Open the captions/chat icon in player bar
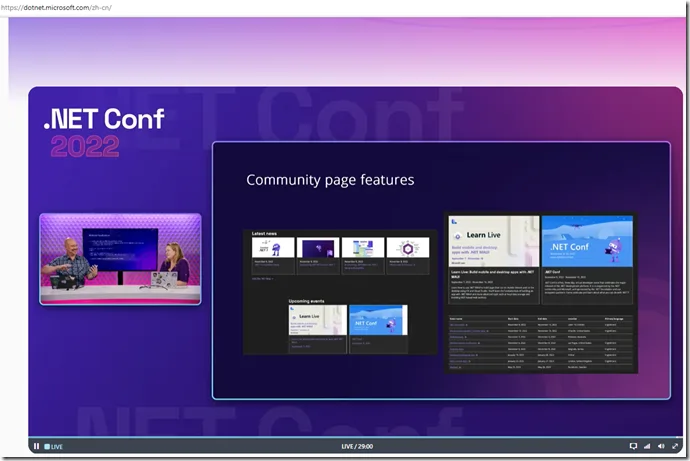This screenshot has width=690, height=461. pos(633,446)
